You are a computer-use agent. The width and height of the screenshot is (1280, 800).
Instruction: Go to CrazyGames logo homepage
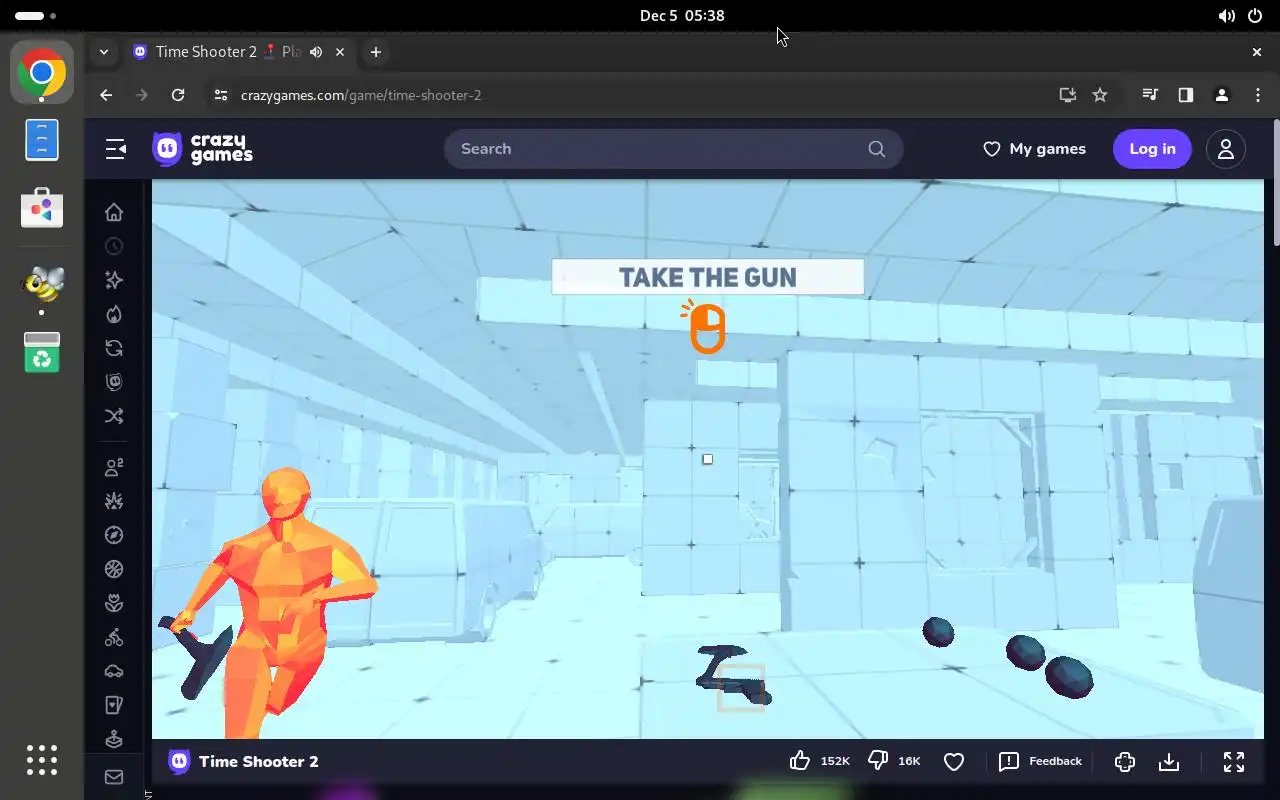(202, 149)
